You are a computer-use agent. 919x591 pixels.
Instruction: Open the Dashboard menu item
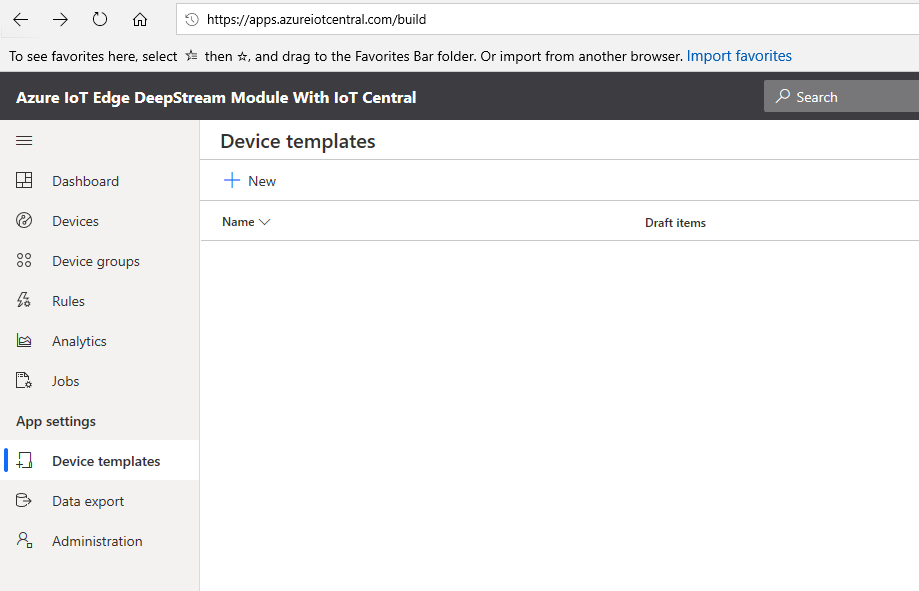[86, 181]
